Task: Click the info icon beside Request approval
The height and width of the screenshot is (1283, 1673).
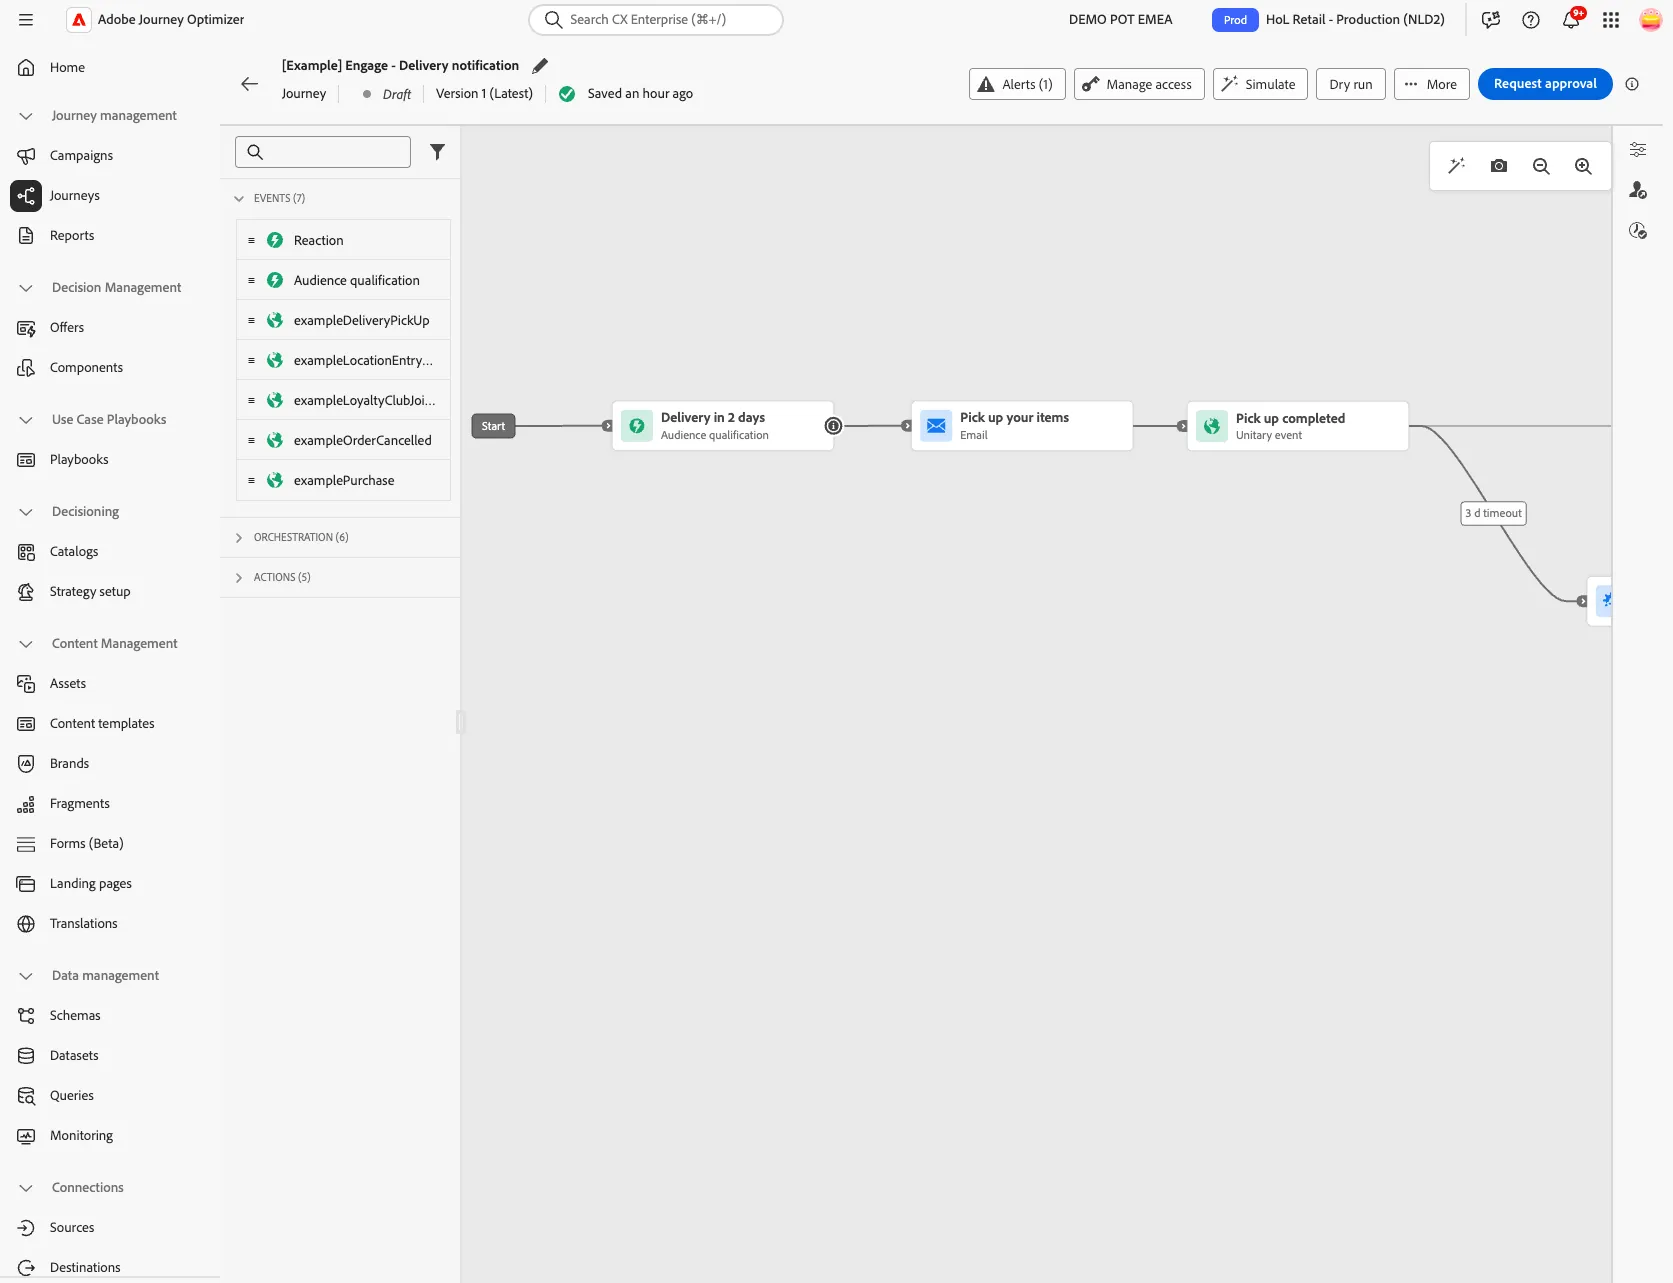Action: point(1632,84)
